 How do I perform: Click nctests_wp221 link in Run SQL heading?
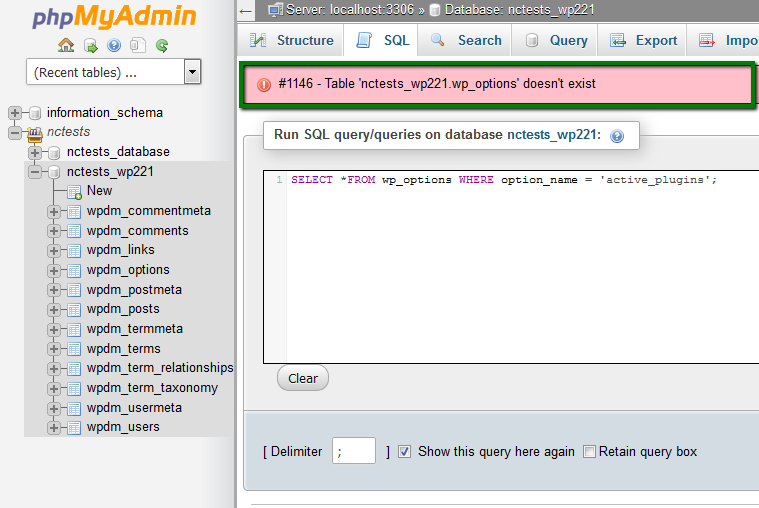(x=551, y=135)
